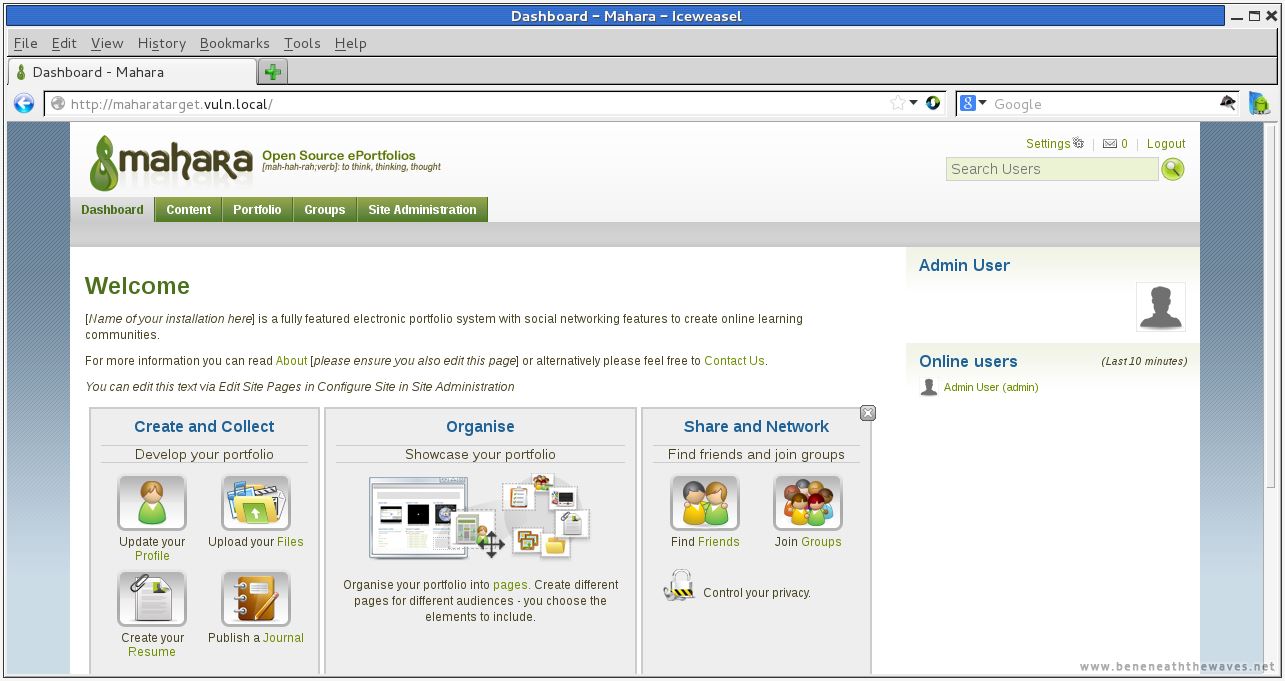Switch to the Groups tab

click(324, 210)
